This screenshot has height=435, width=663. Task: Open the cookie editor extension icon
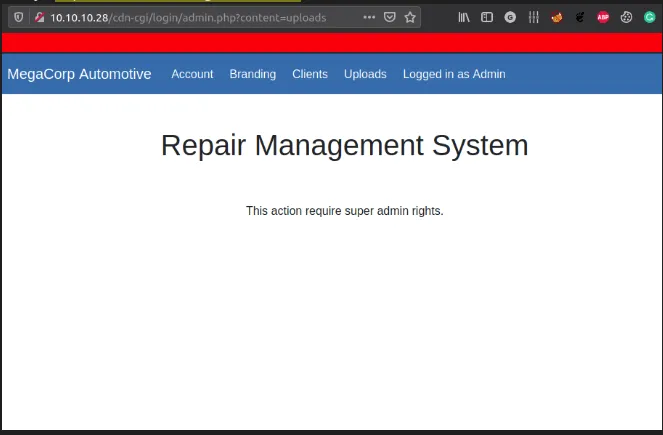pyautogui.click(x=626, y=17)
